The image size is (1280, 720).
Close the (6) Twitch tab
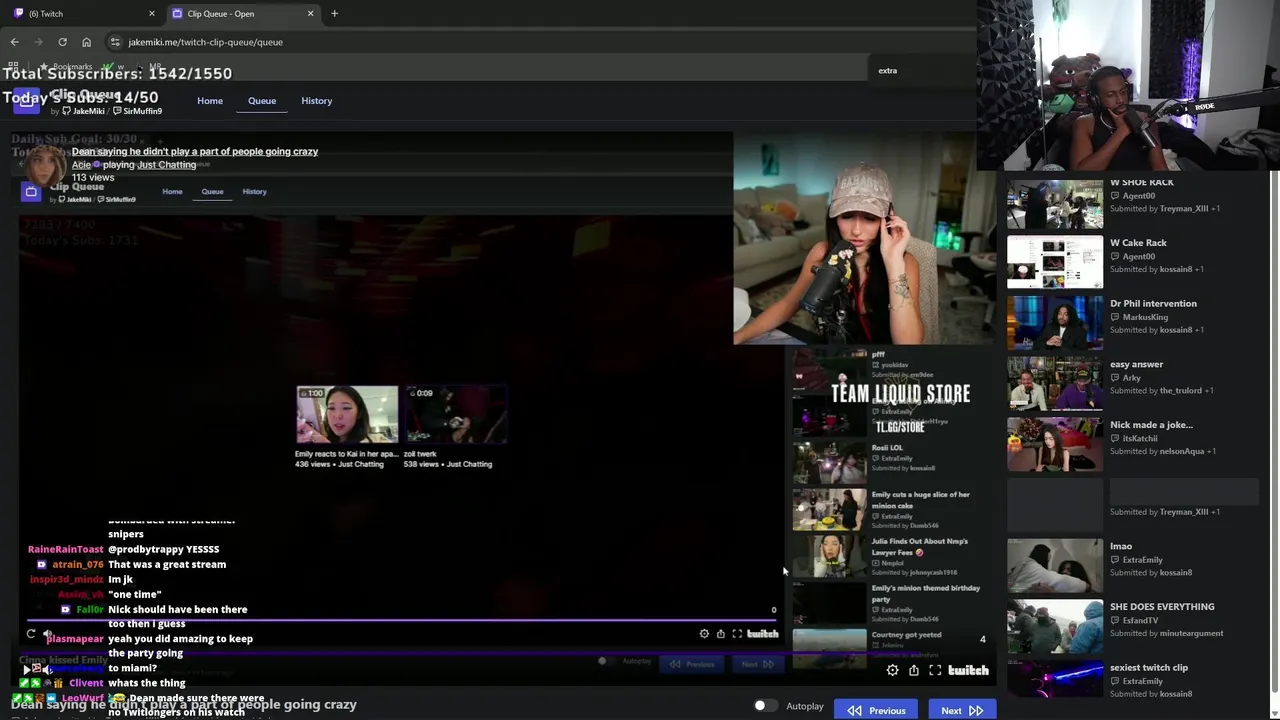pos(152,13)
